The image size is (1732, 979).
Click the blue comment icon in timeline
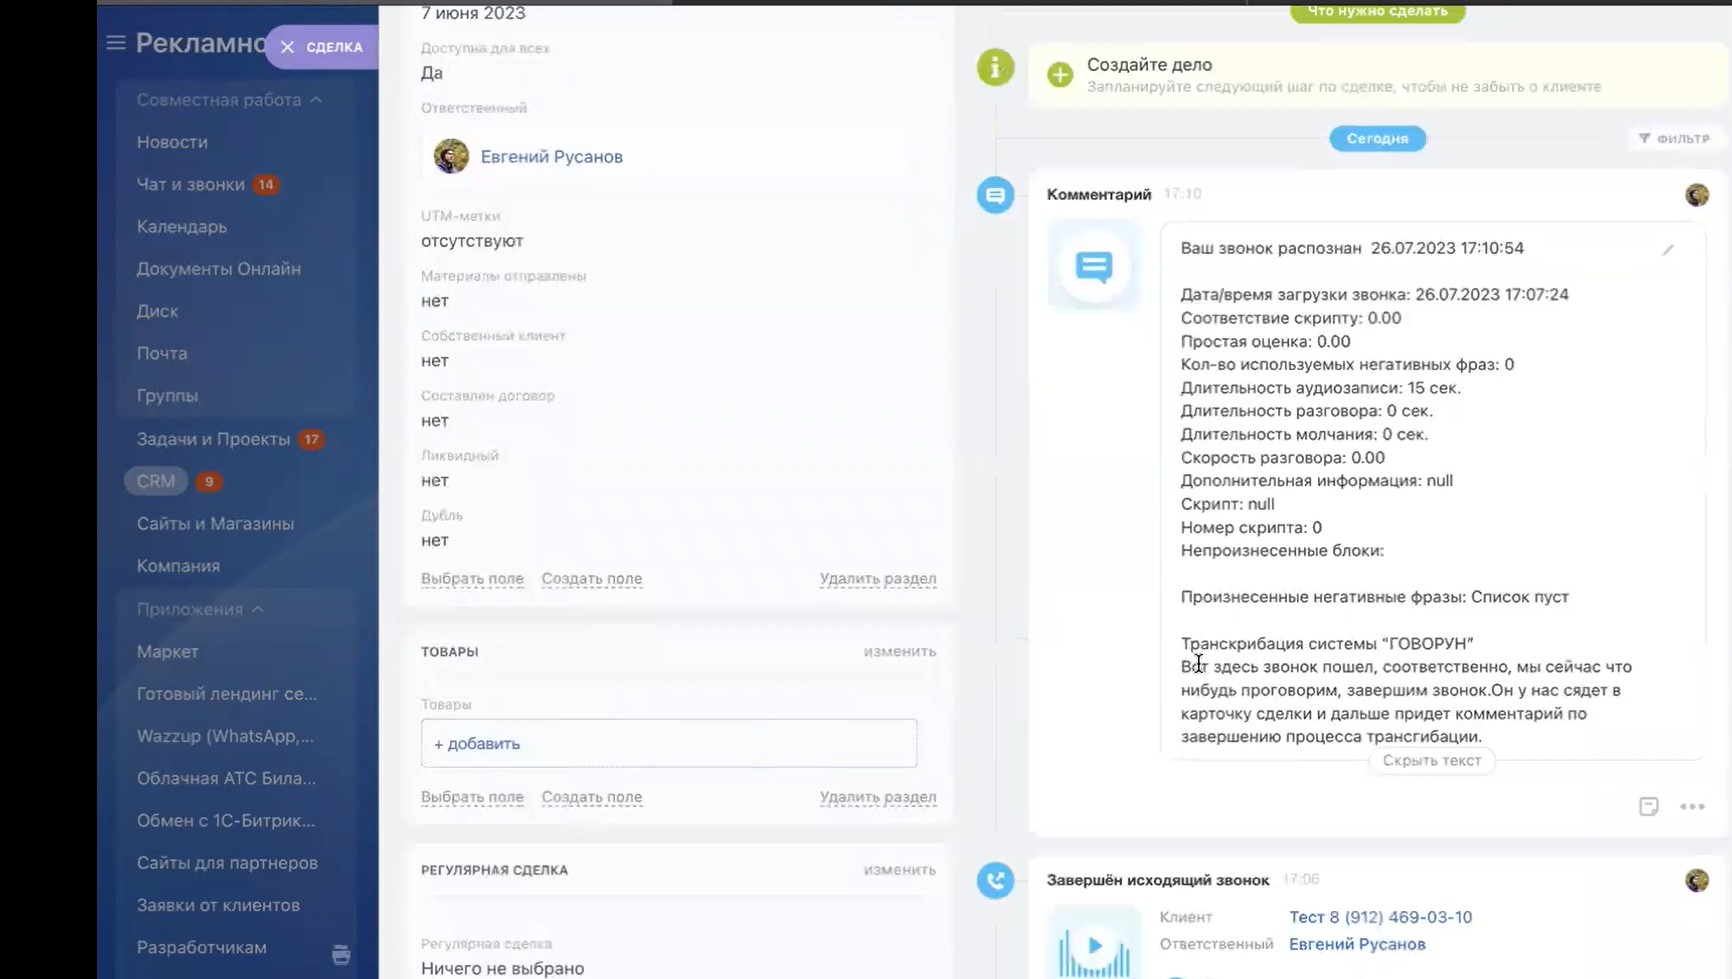pos(995,195)
